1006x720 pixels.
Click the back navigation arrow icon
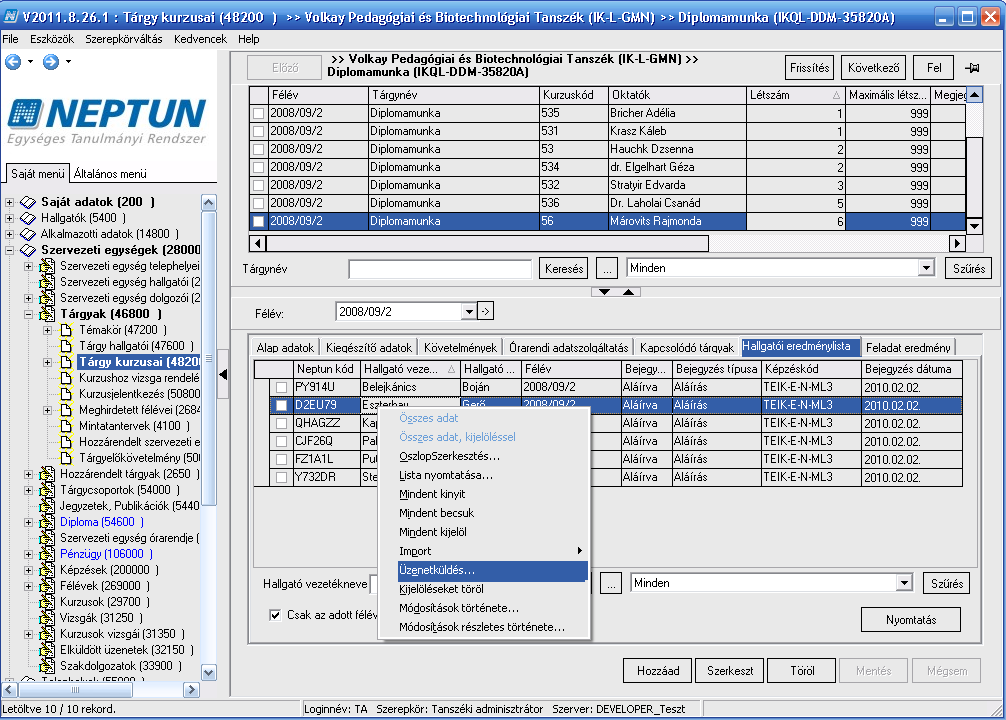click(x=13, y=62)
